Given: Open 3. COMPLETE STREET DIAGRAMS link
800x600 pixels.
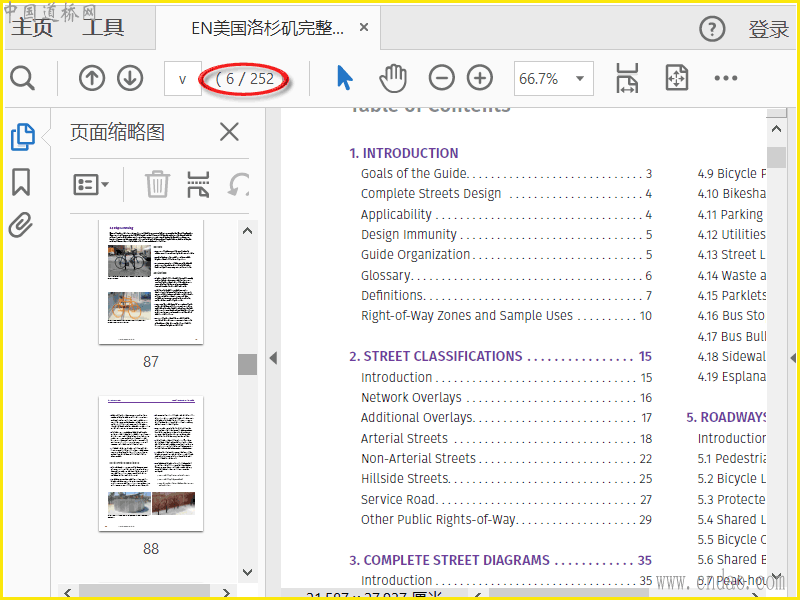Looking at the screenshot, I should coord(500,560).
